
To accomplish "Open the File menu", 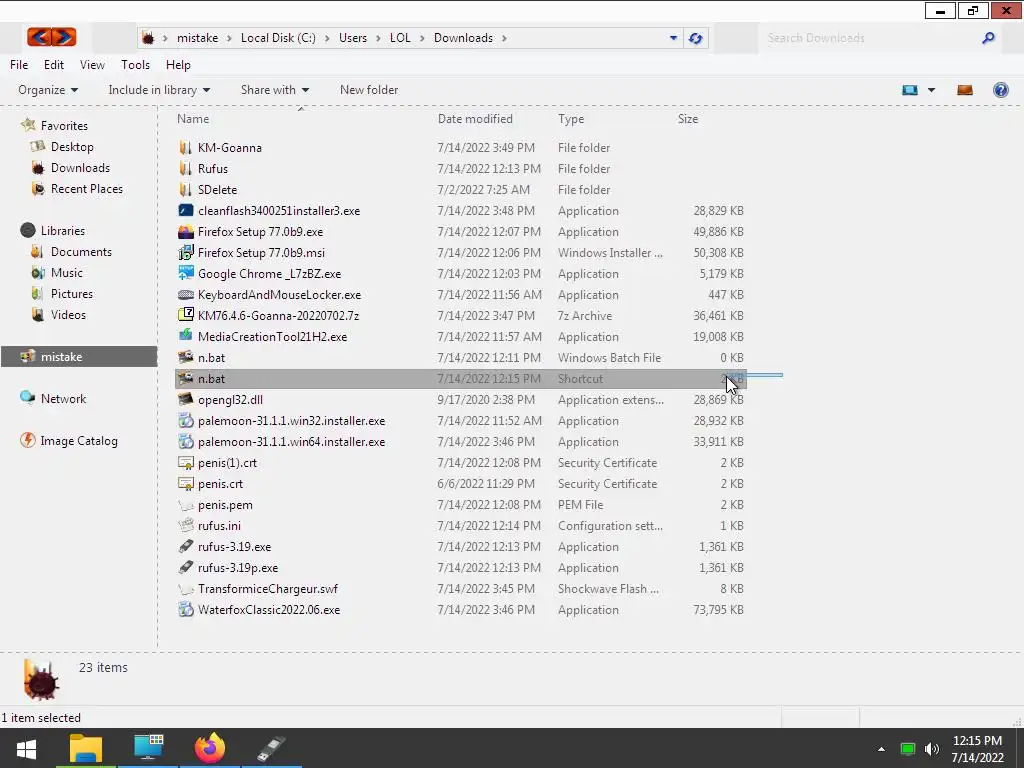I will point(19,65).
